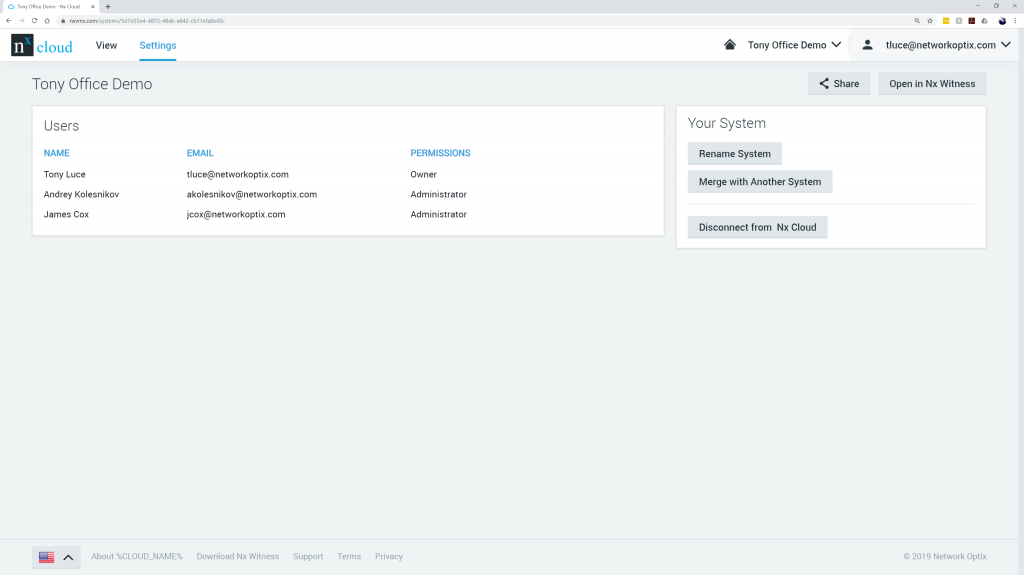This screenshot has height=575, width=1024.
Task: Open the About %CLOUD_NAME% footer link
Action: coord(136,557)
